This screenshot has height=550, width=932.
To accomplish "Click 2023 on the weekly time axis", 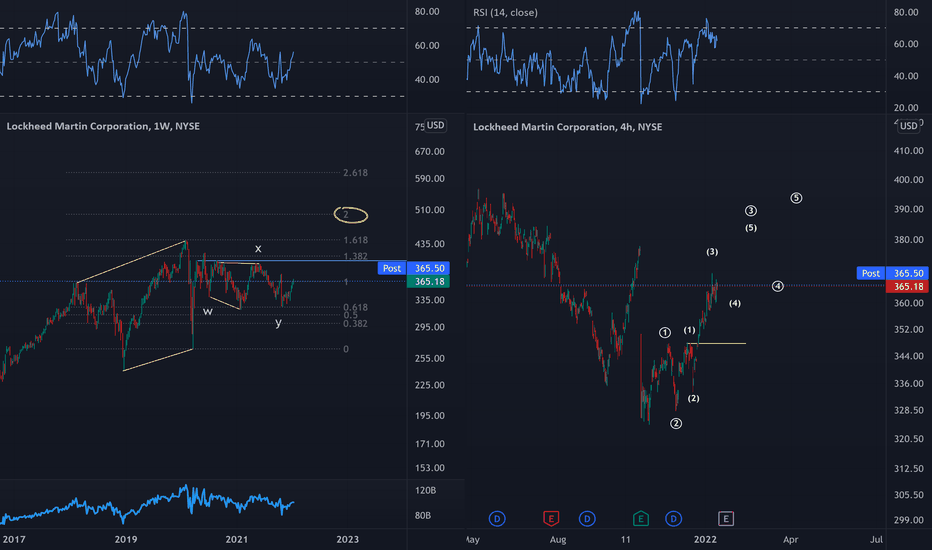I will (348, 539).
